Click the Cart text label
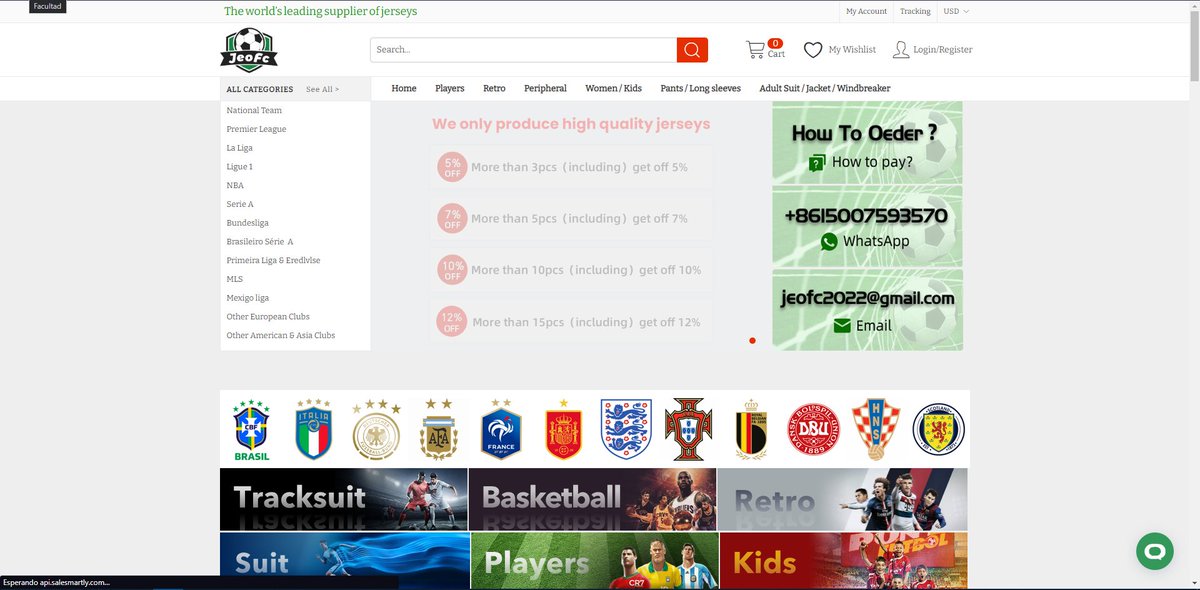The width and height of the screenshot is (1200, 590). [x=776, y=54]
